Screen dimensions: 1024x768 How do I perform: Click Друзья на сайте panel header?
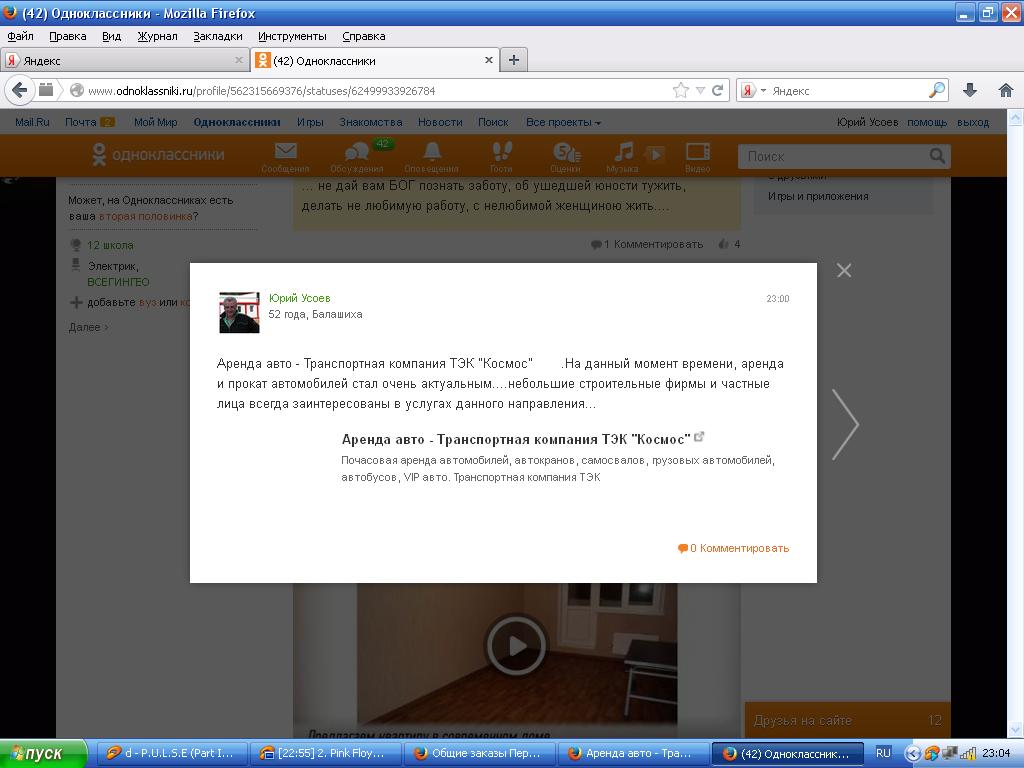848,720
